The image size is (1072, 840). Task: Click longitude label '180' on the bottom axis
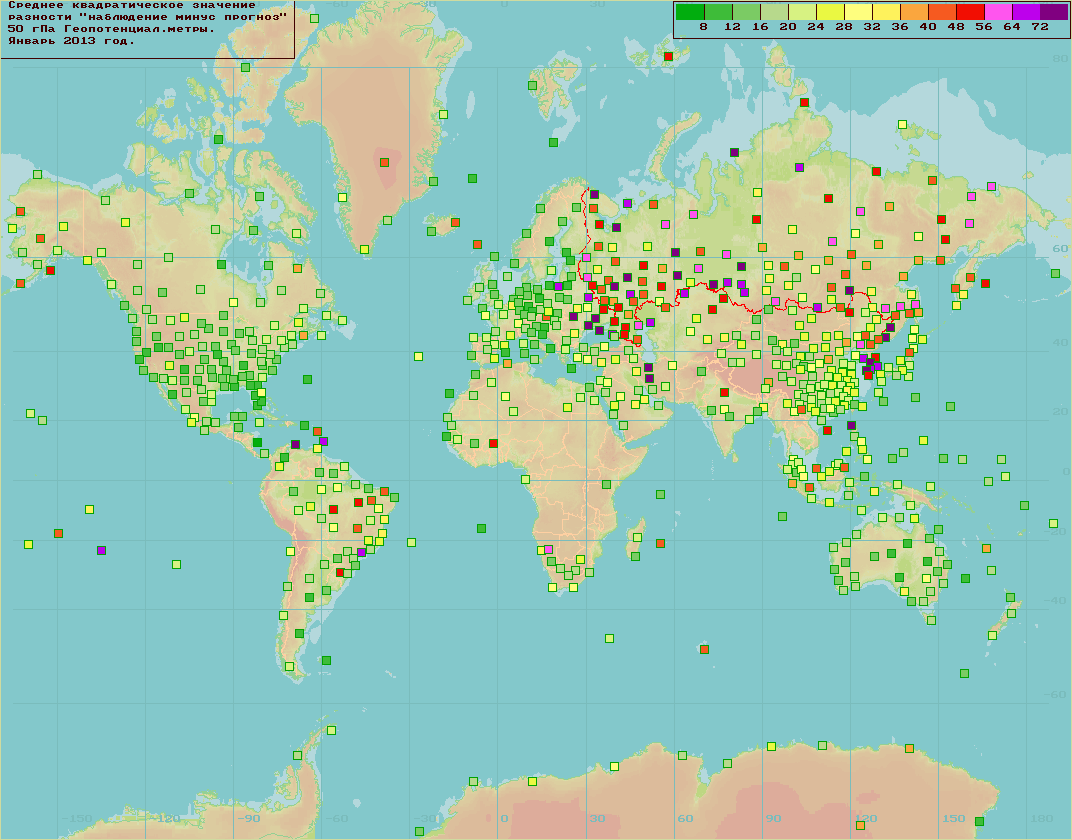(1042, 818)
